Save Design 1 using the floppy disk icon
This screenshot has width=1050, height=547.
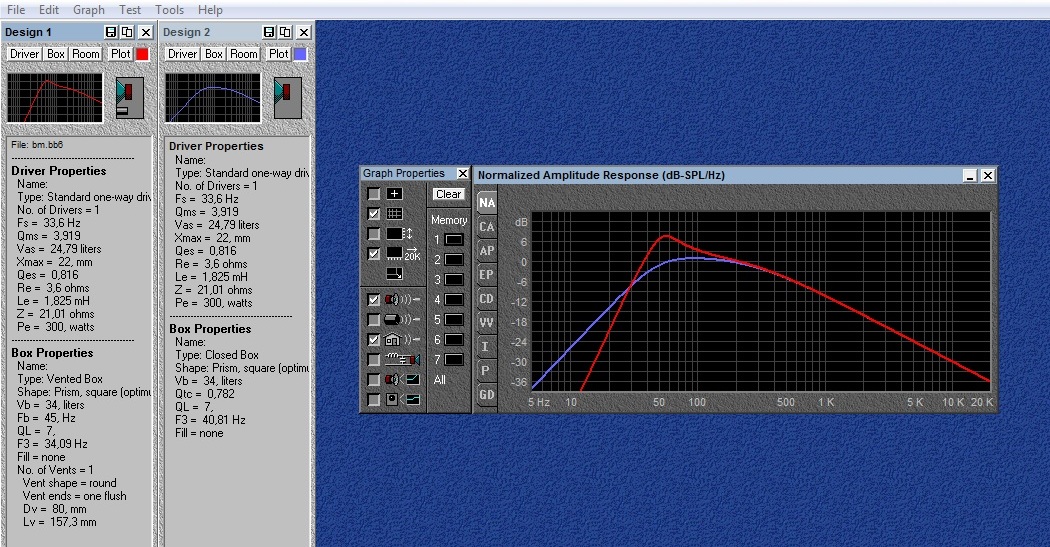coord(110,33)
